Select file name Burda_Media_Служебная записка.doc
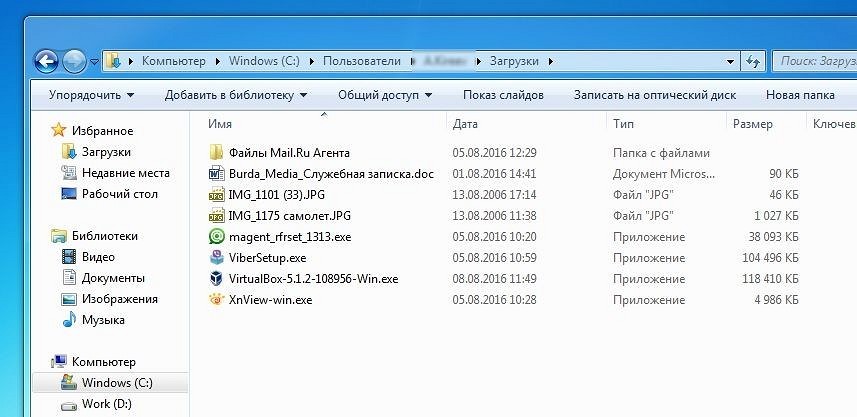 point(331,174)
